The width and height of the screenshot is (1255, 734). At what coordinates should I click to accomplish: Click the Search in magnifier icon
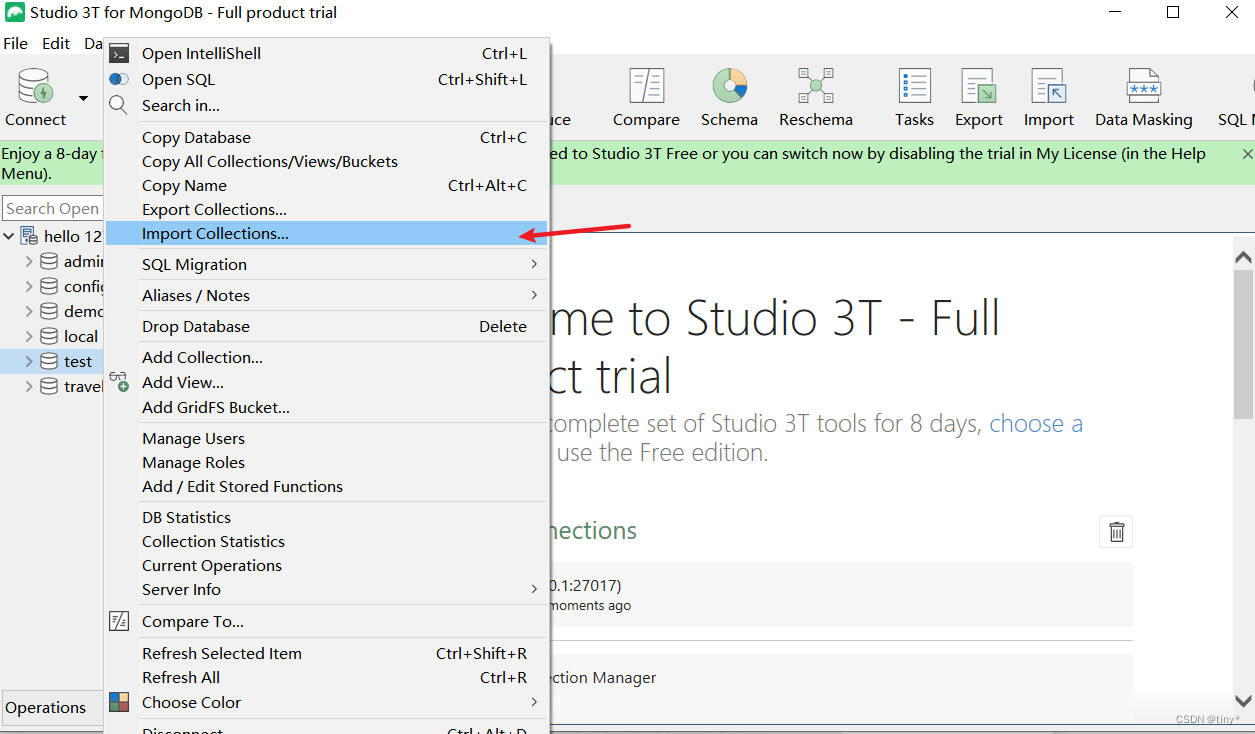point(119,105)
